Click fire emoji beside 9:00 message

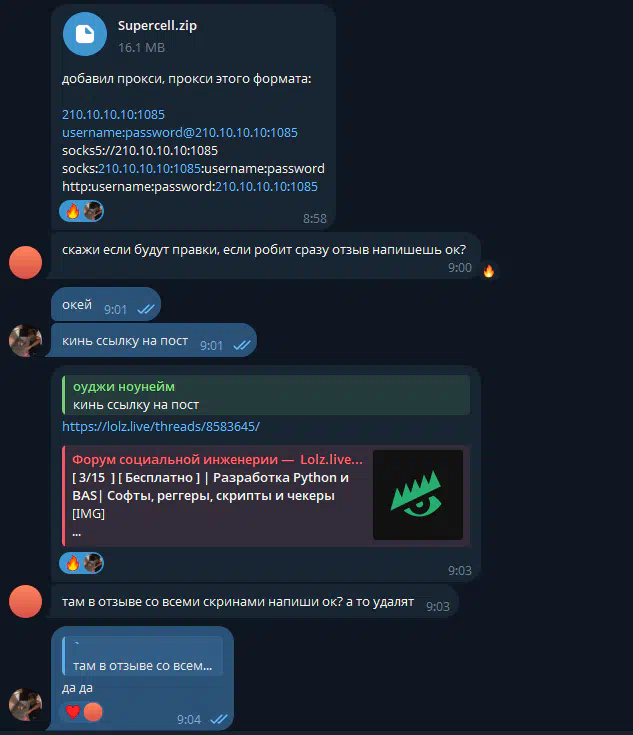pos(489,271)
